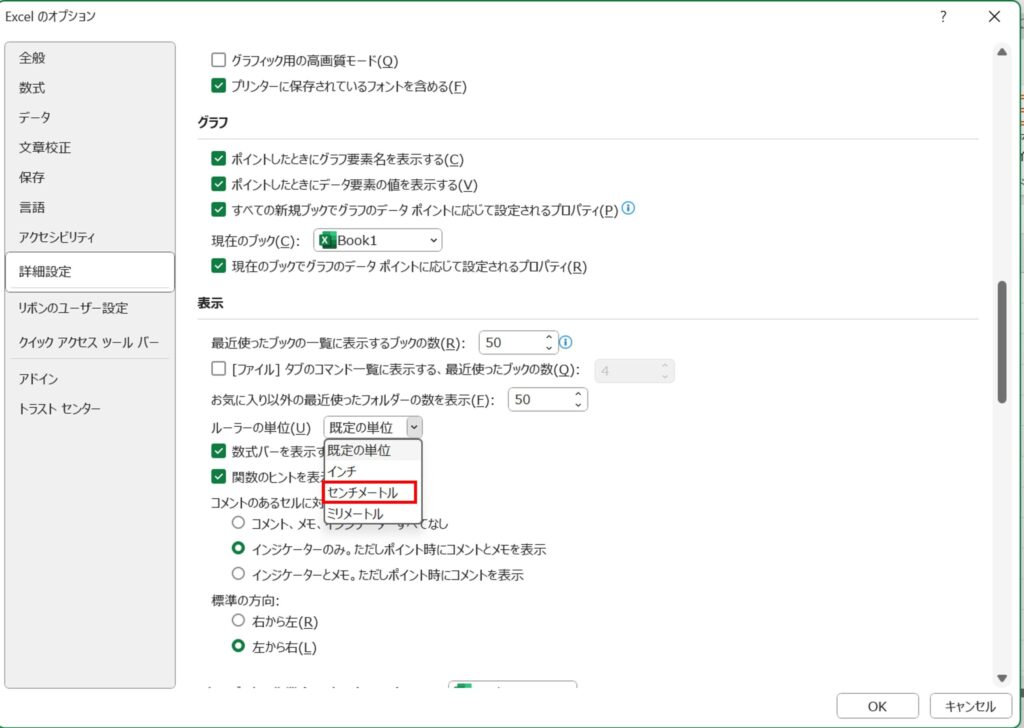
Task: Select 左から右 default direction
Action: click(x=238, y=647)
